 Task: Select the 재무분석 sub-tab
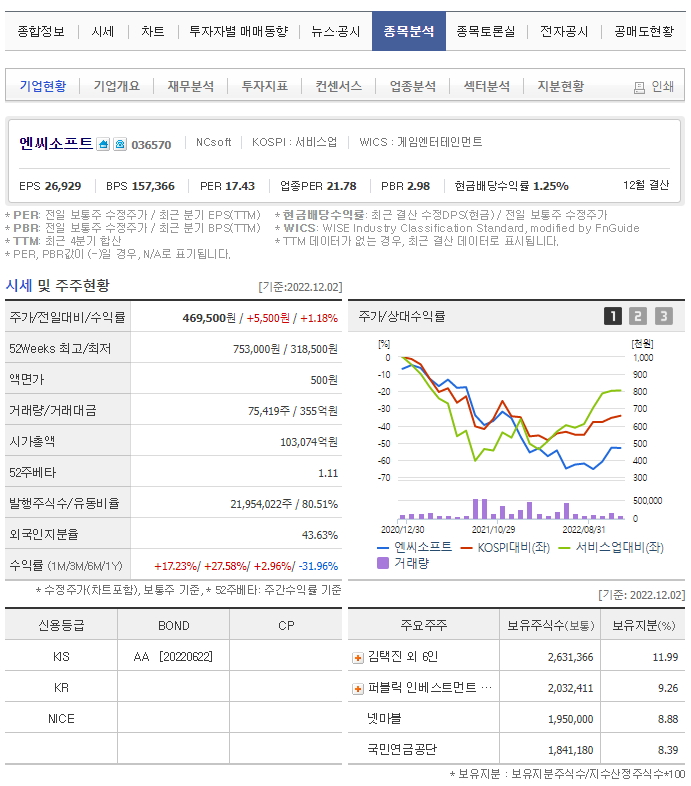click(x=191, y=86)
